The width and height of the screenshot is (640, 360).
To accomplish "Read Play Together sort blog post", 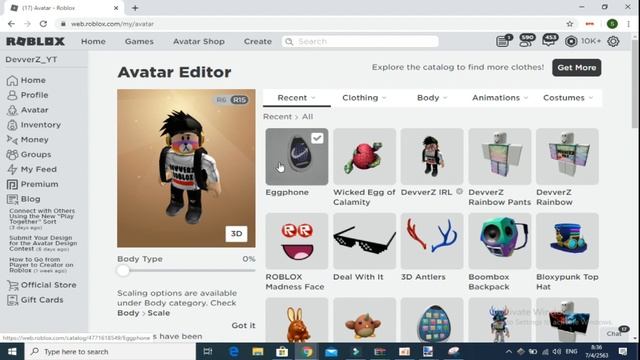I will click(42, 219).
